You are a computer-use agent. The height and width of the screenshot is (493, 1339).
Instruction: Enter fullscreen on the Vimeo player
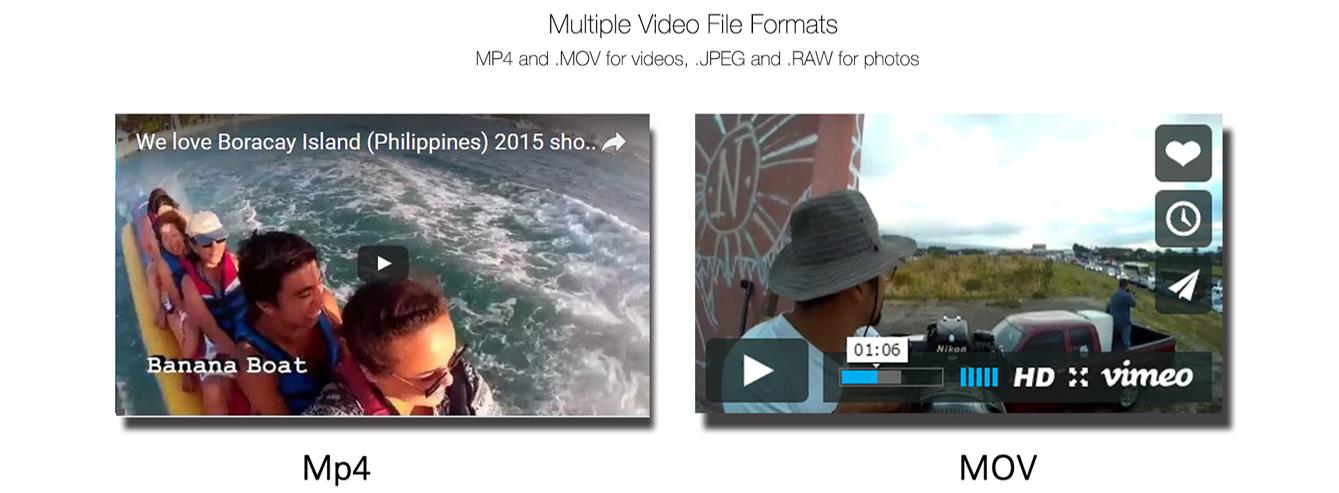(x=1078, y=377)
